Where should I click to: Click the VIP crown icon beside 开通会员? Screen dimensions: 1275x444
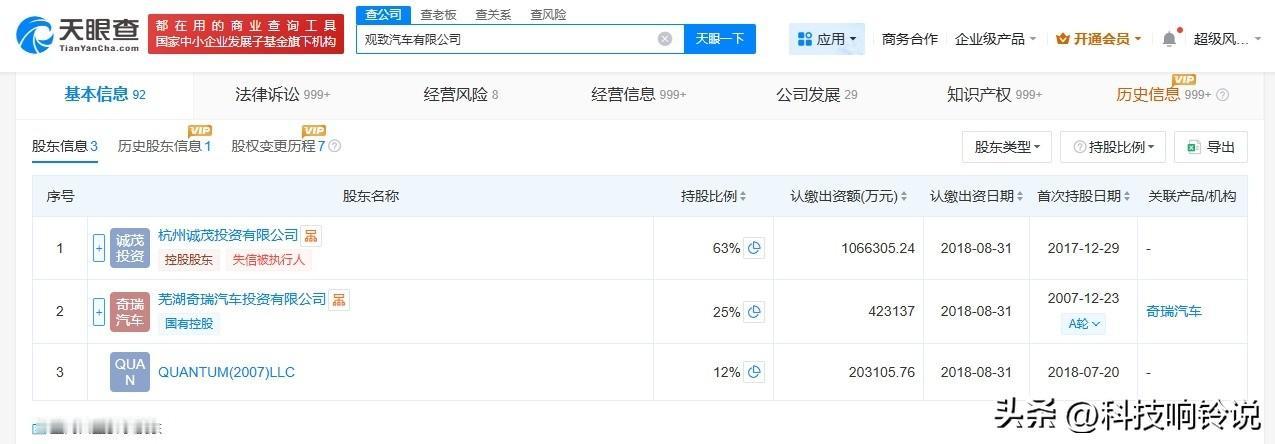pos(1063,39)
